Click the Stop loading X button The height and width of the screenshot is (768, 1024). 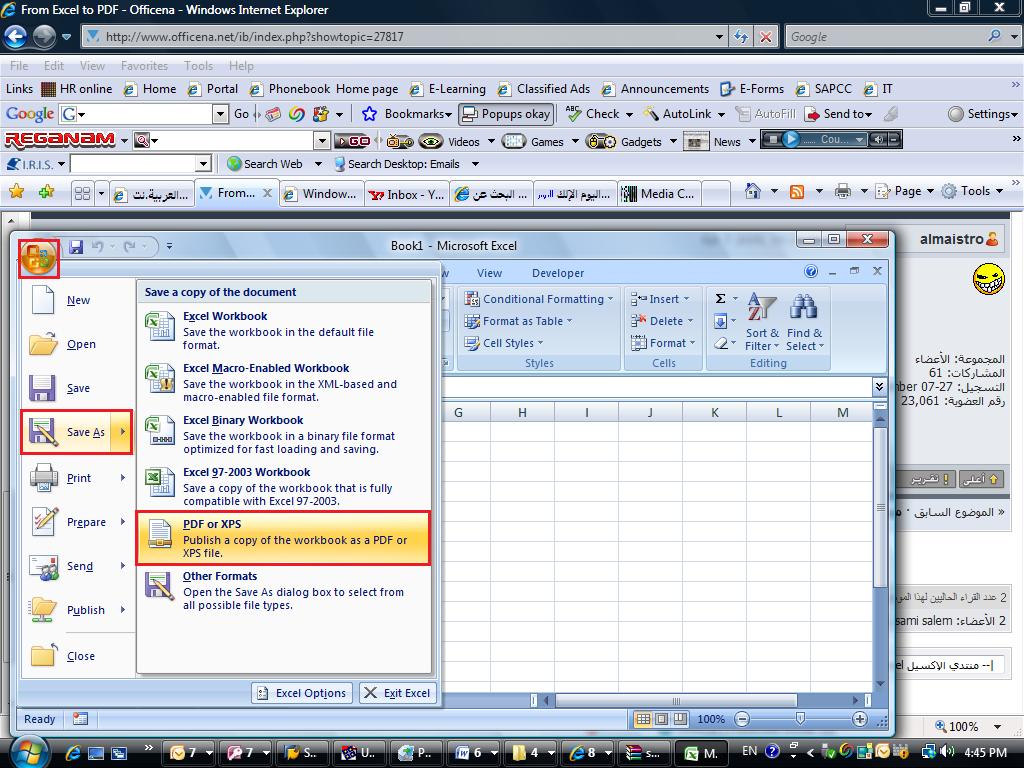point(765,37)
